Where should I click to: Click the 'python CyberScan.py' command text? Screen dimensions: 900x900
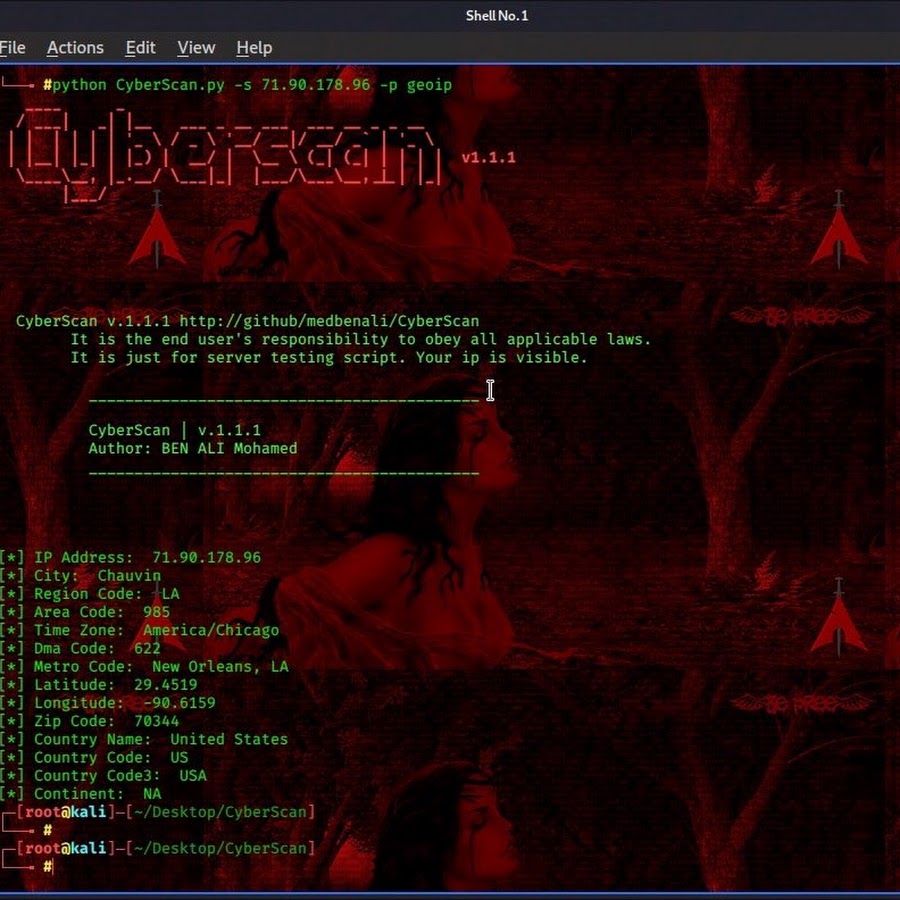[138, 85]
